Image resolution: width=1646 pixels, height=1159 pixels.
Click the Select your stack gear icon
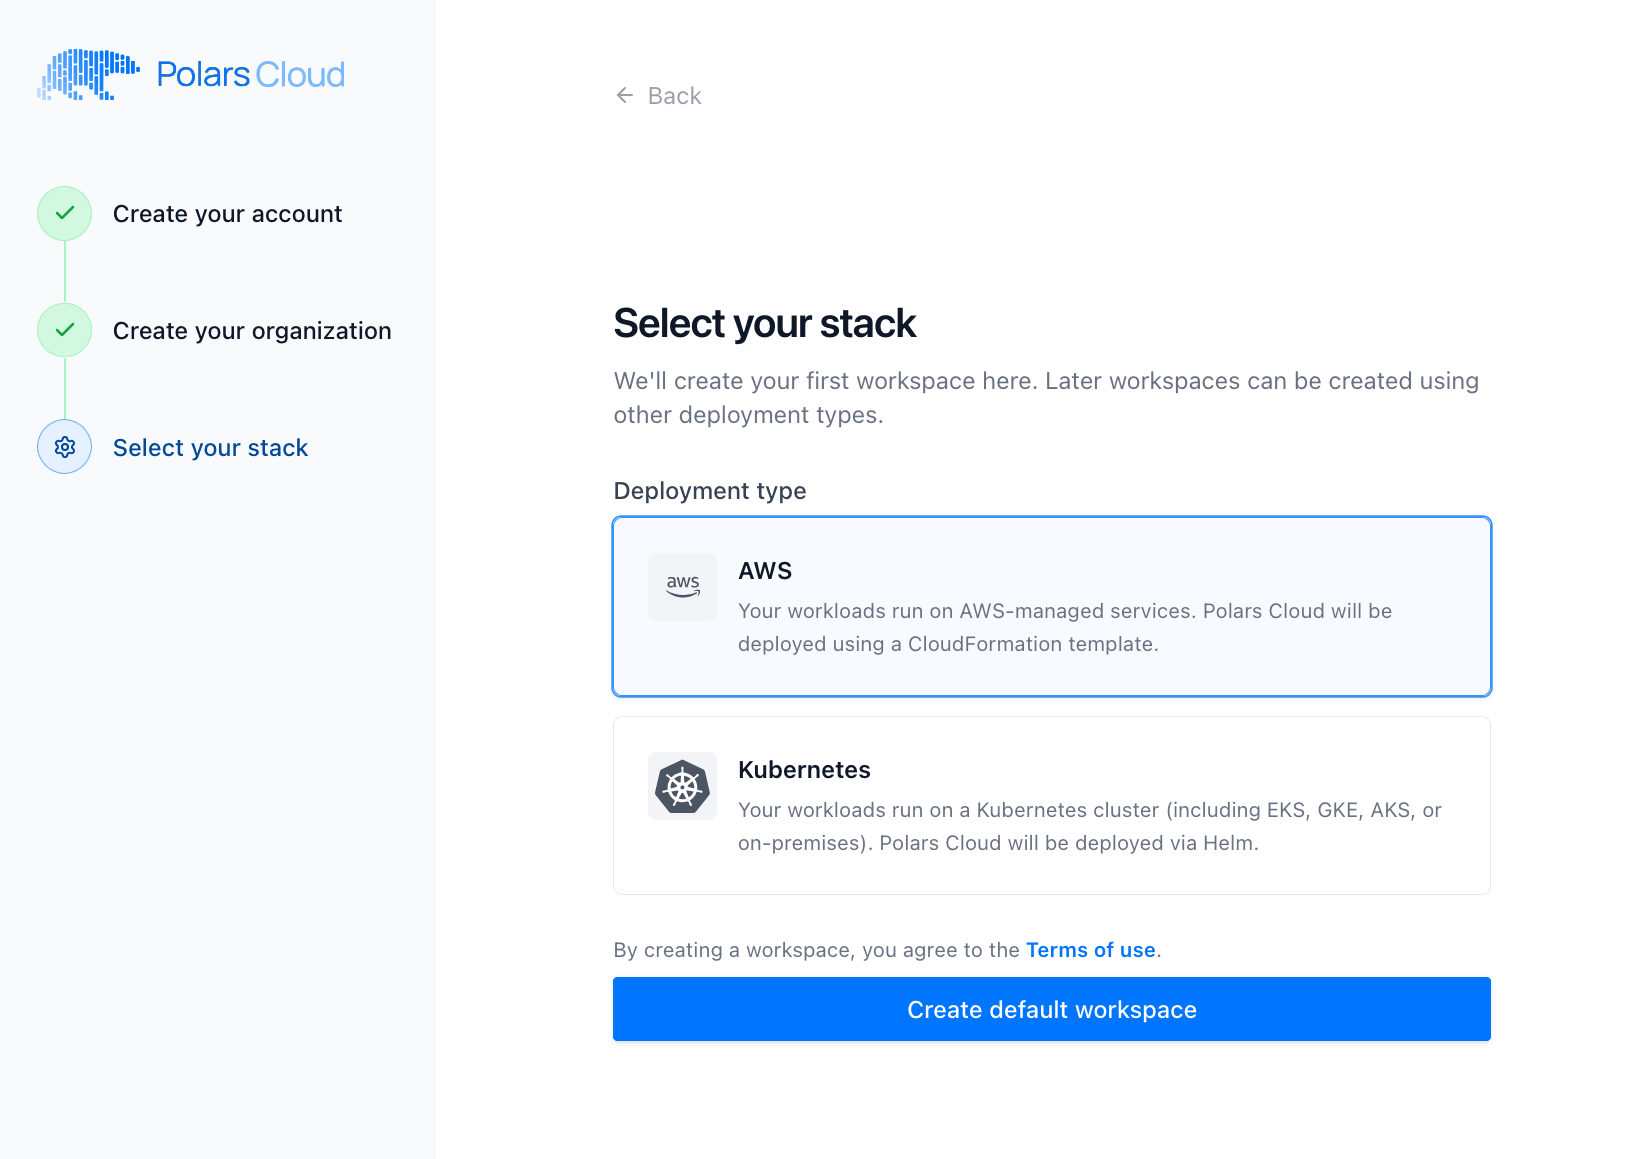click(65, 447)
